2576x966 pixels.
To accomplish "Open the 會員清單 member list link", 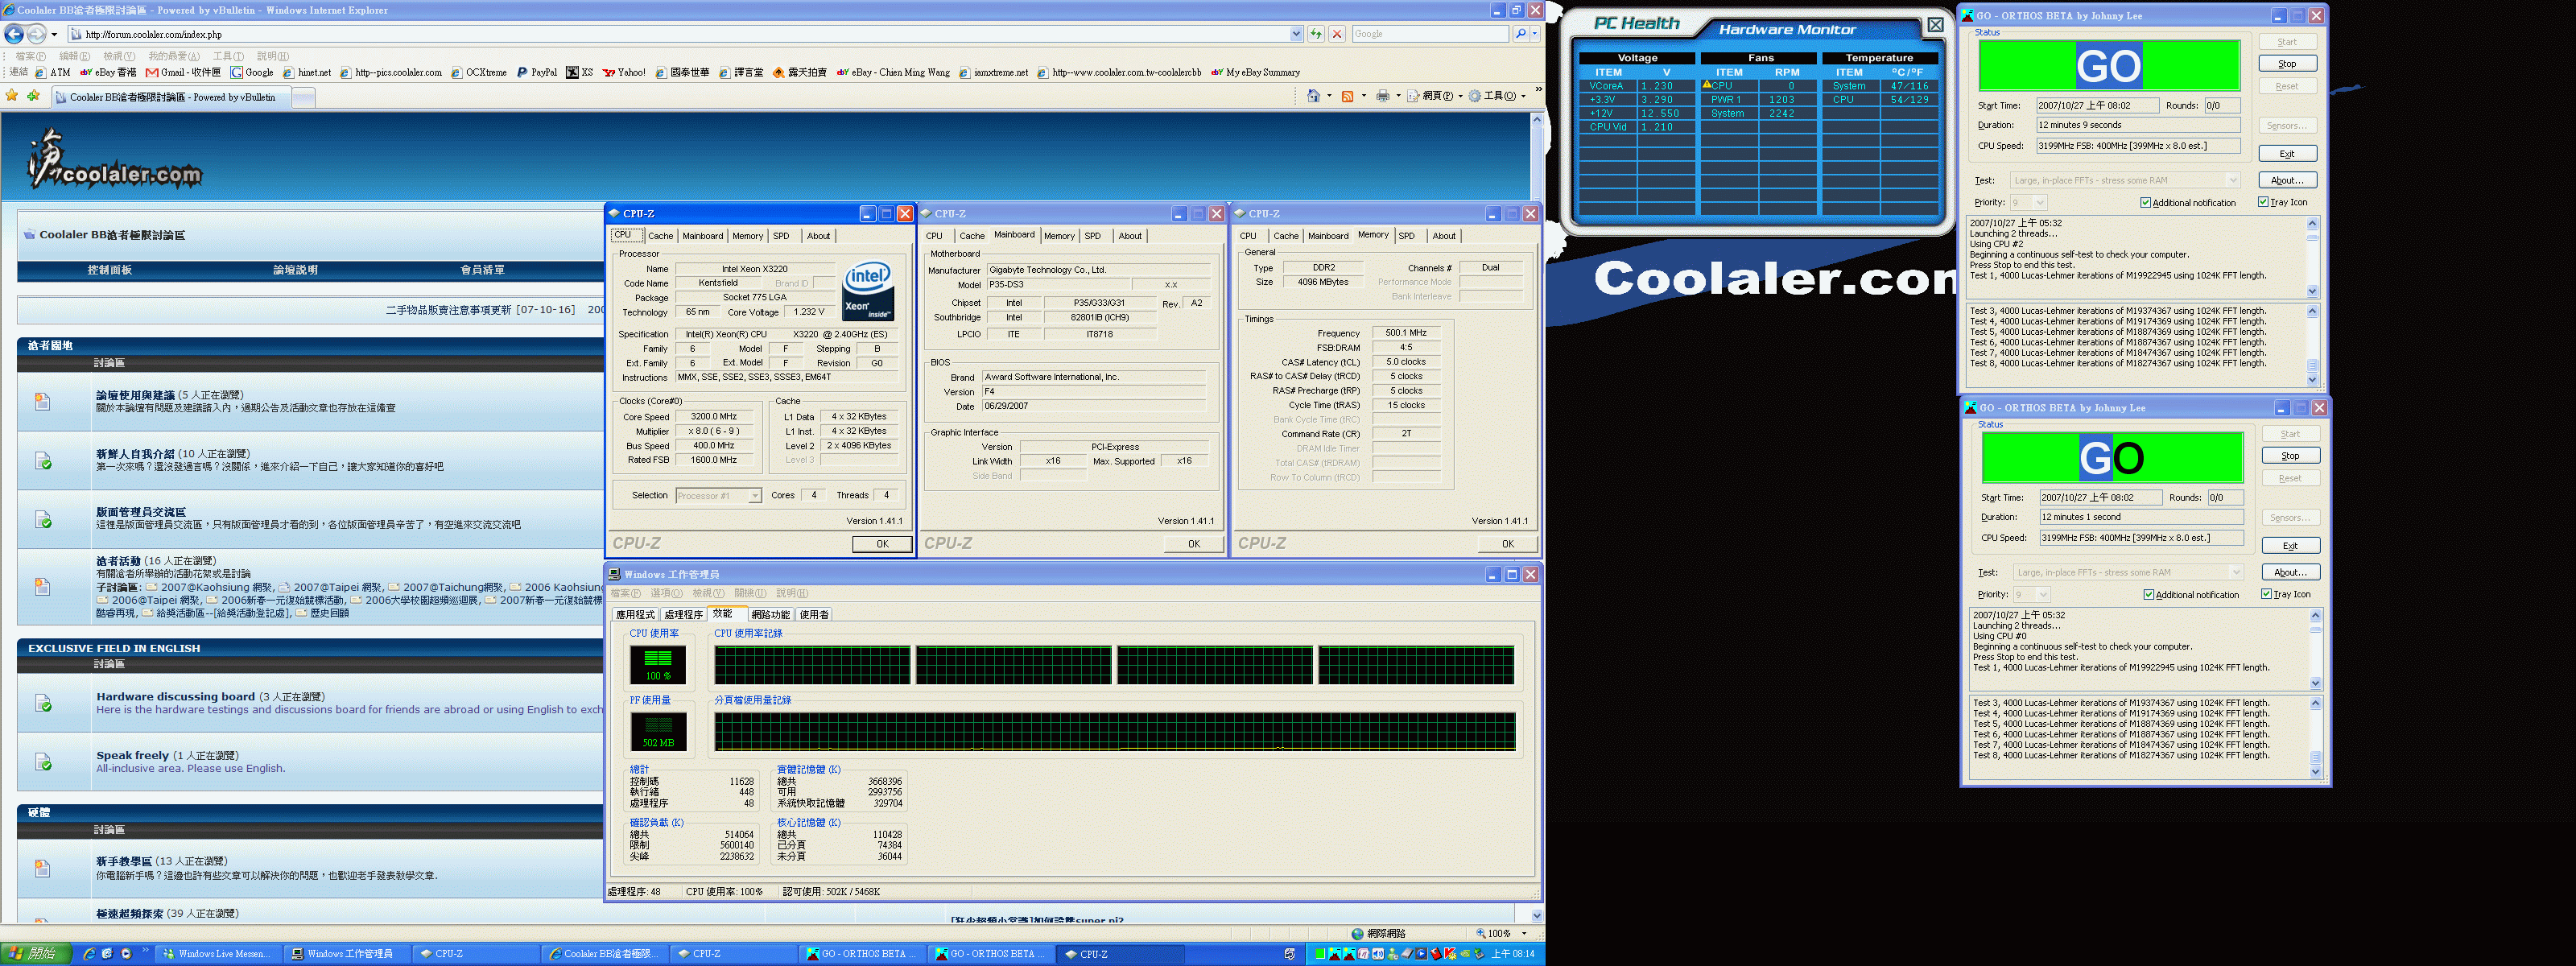I will [482, 270].
